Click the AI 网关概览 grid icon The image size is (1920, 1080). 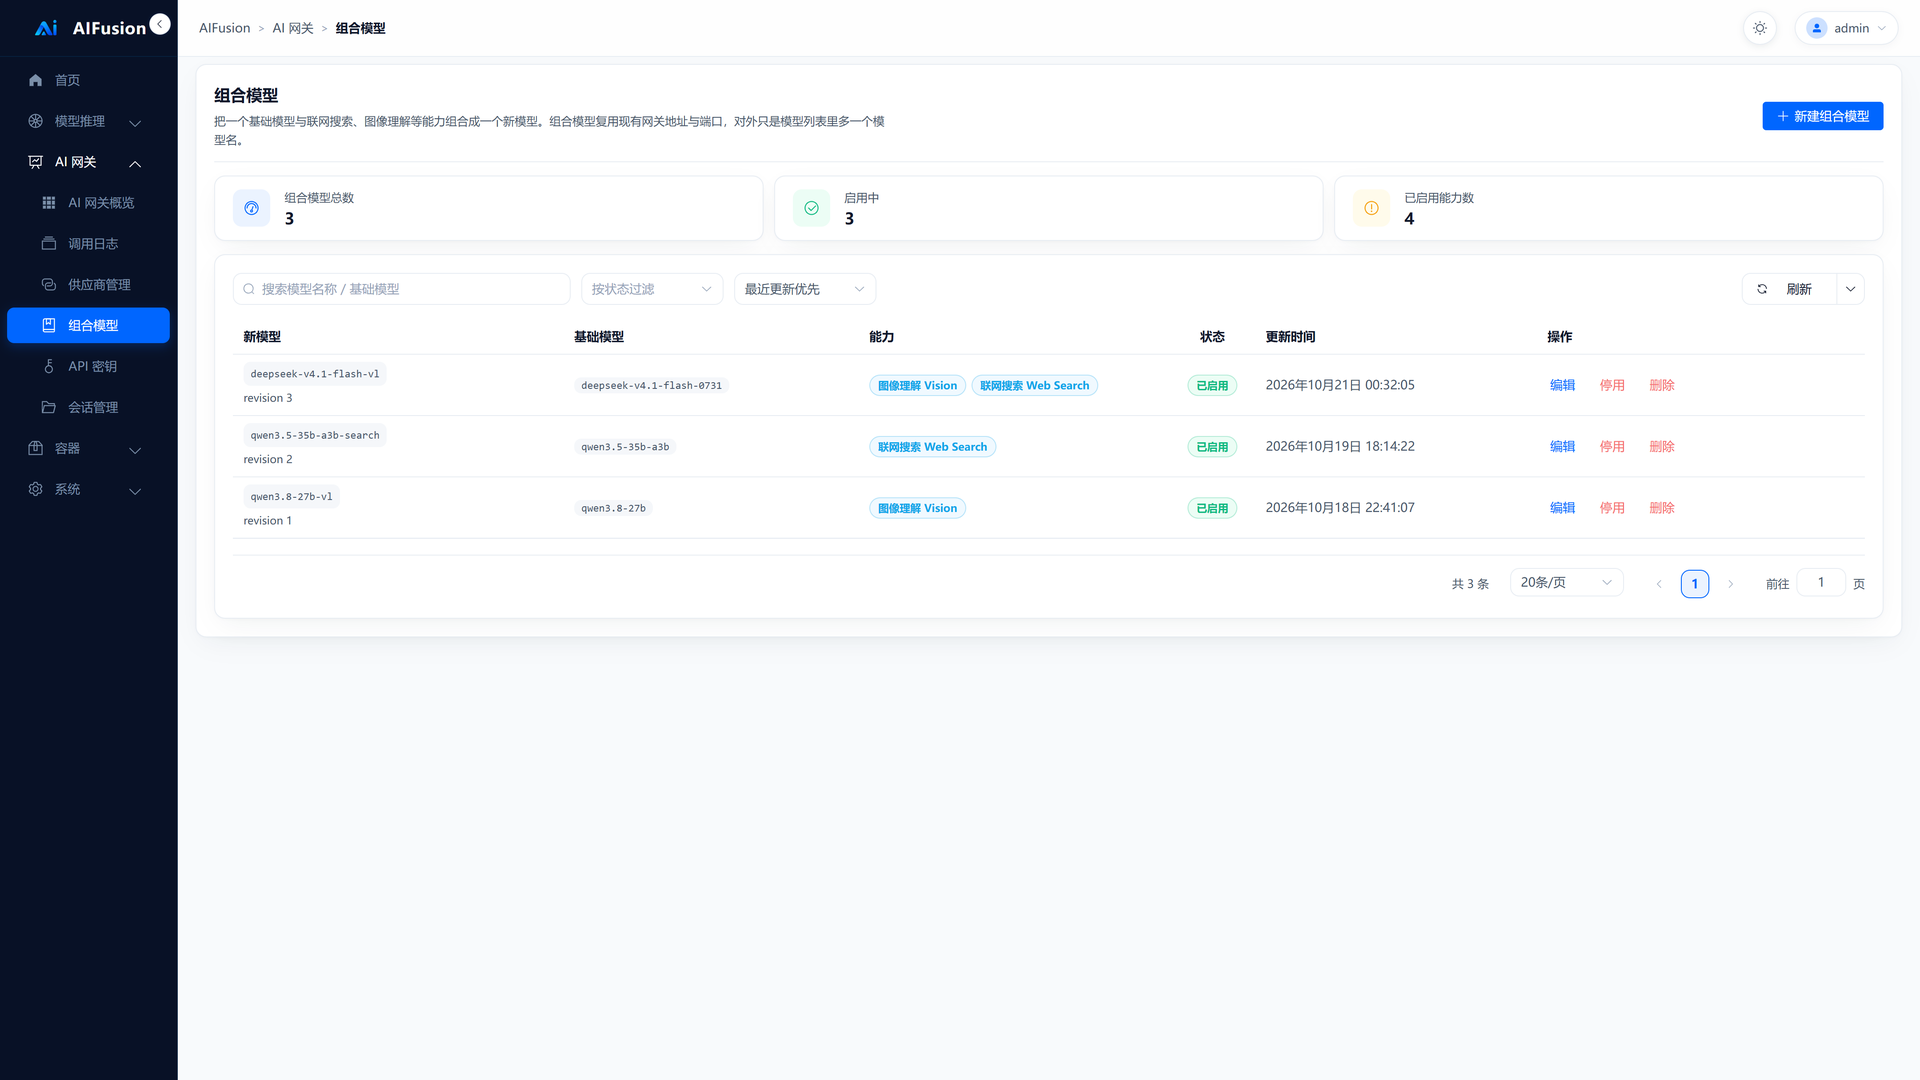click(49, 203)
